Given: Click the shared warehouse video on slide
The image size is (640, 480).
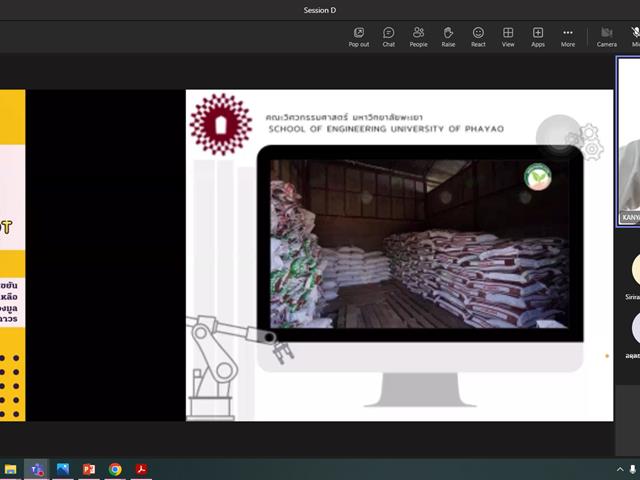Looking at the screenshot, I should (419, 244).
